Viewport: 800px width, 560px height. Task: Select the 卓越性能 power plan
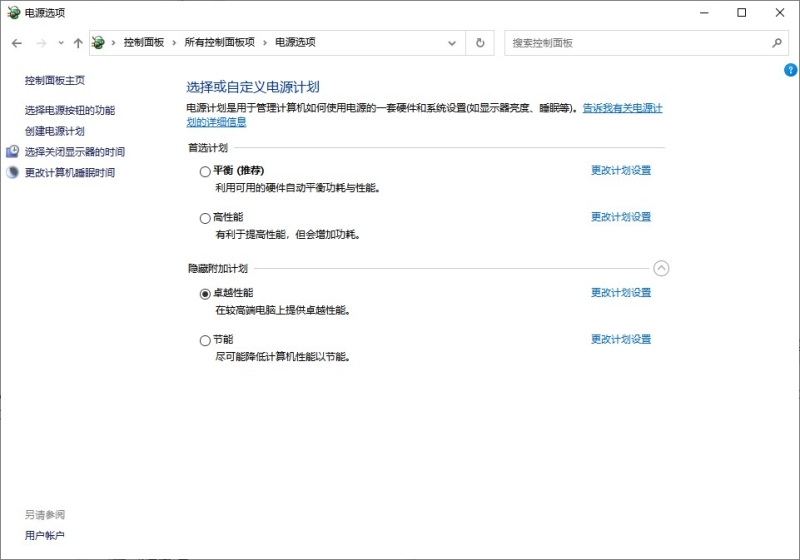(205, 294)
